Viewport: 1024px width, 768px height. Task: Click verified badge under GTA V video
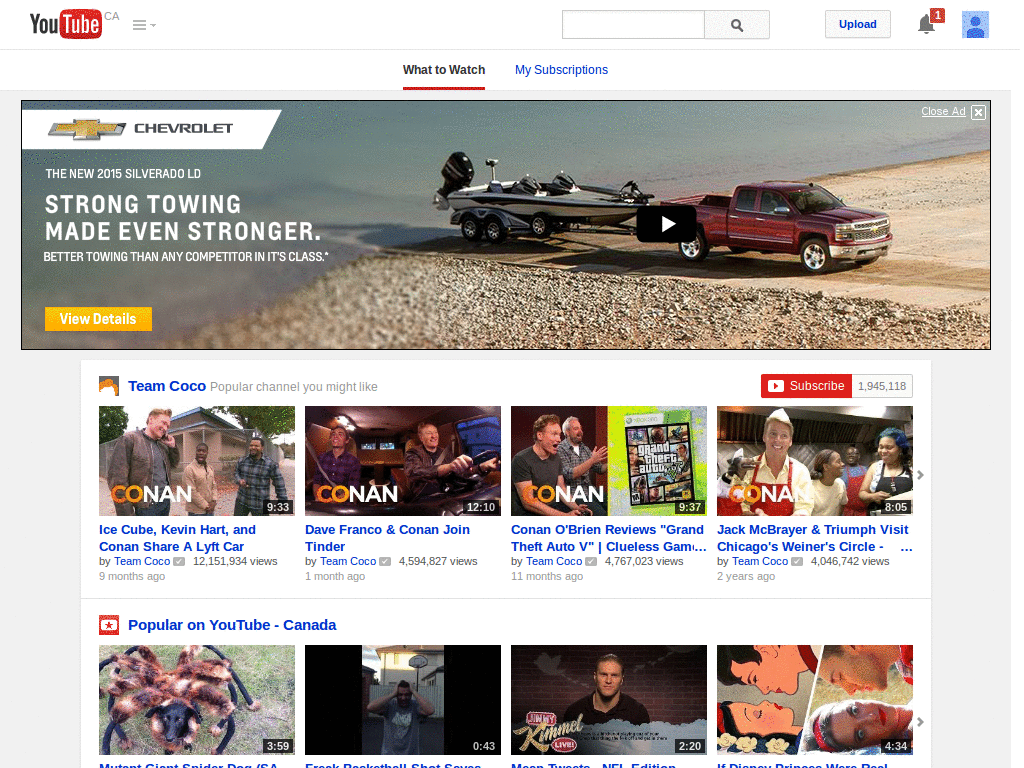(591, 562)
